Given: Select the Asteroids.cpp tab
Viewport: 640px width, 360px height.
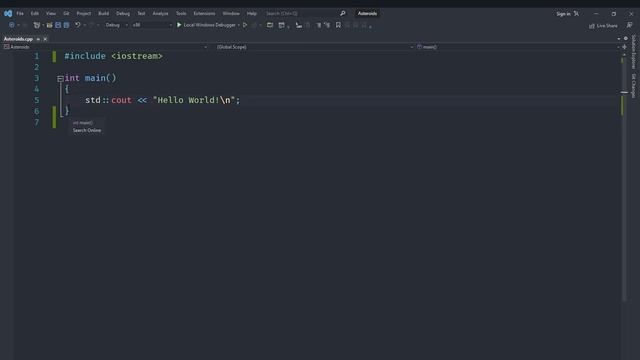Looking at the screenshot, I should click(x=18, y=39).
